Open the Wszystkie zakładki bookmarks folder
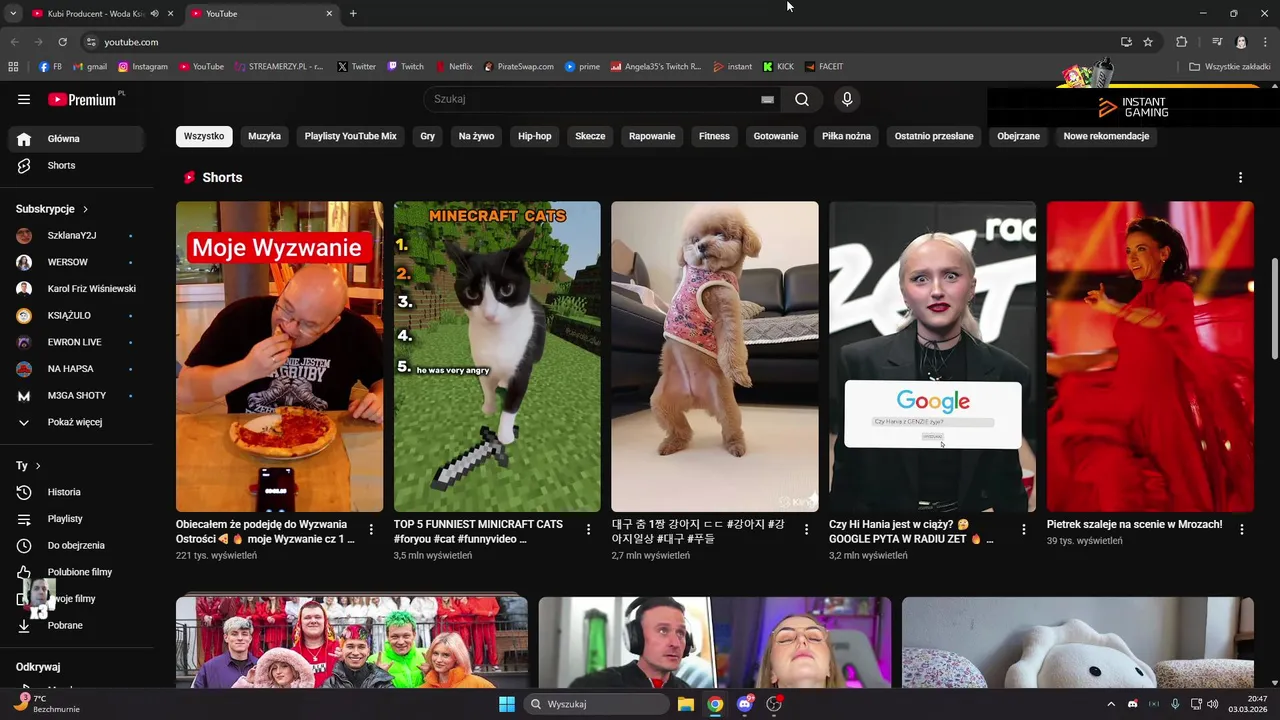This screenshot has width=1280, height=720. pyautogui.click(x=1230, y=67)
